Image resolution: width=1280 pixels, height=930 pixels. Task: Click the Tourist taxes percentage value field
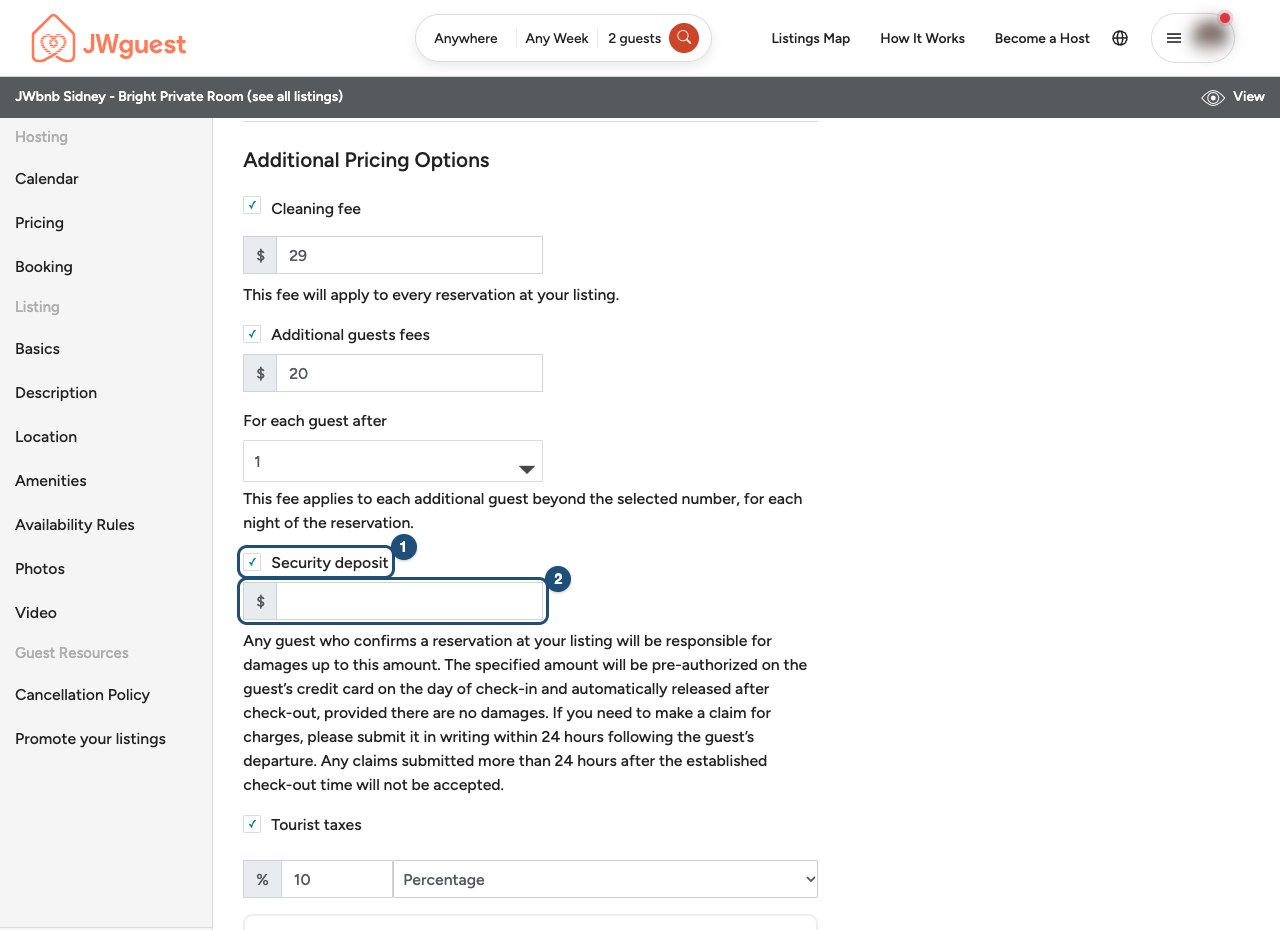pyautogui.click(x=337, y=879)
